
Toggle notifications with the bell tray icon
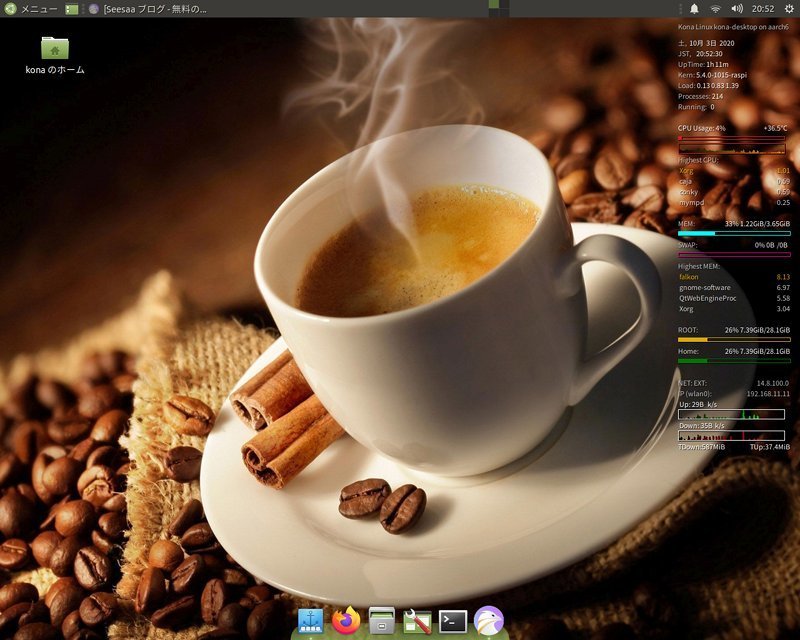[694, 9]
